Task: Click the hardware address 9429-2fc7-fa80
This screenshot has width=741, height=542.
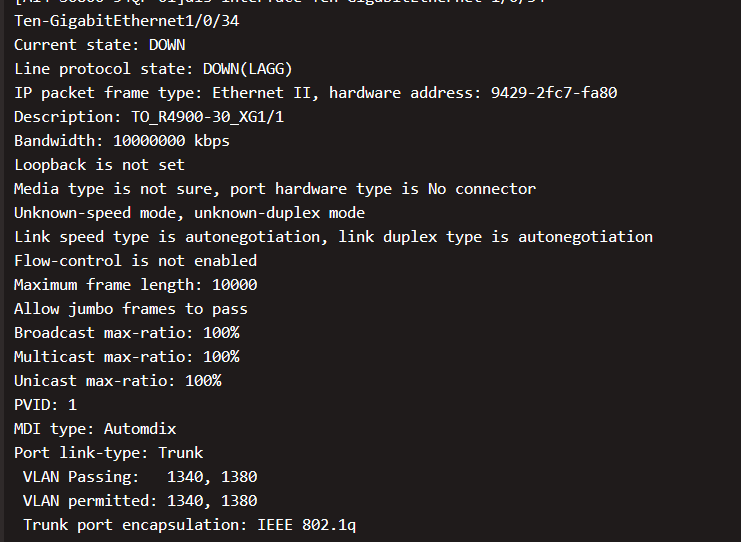Action: click(x=553, y=93)
